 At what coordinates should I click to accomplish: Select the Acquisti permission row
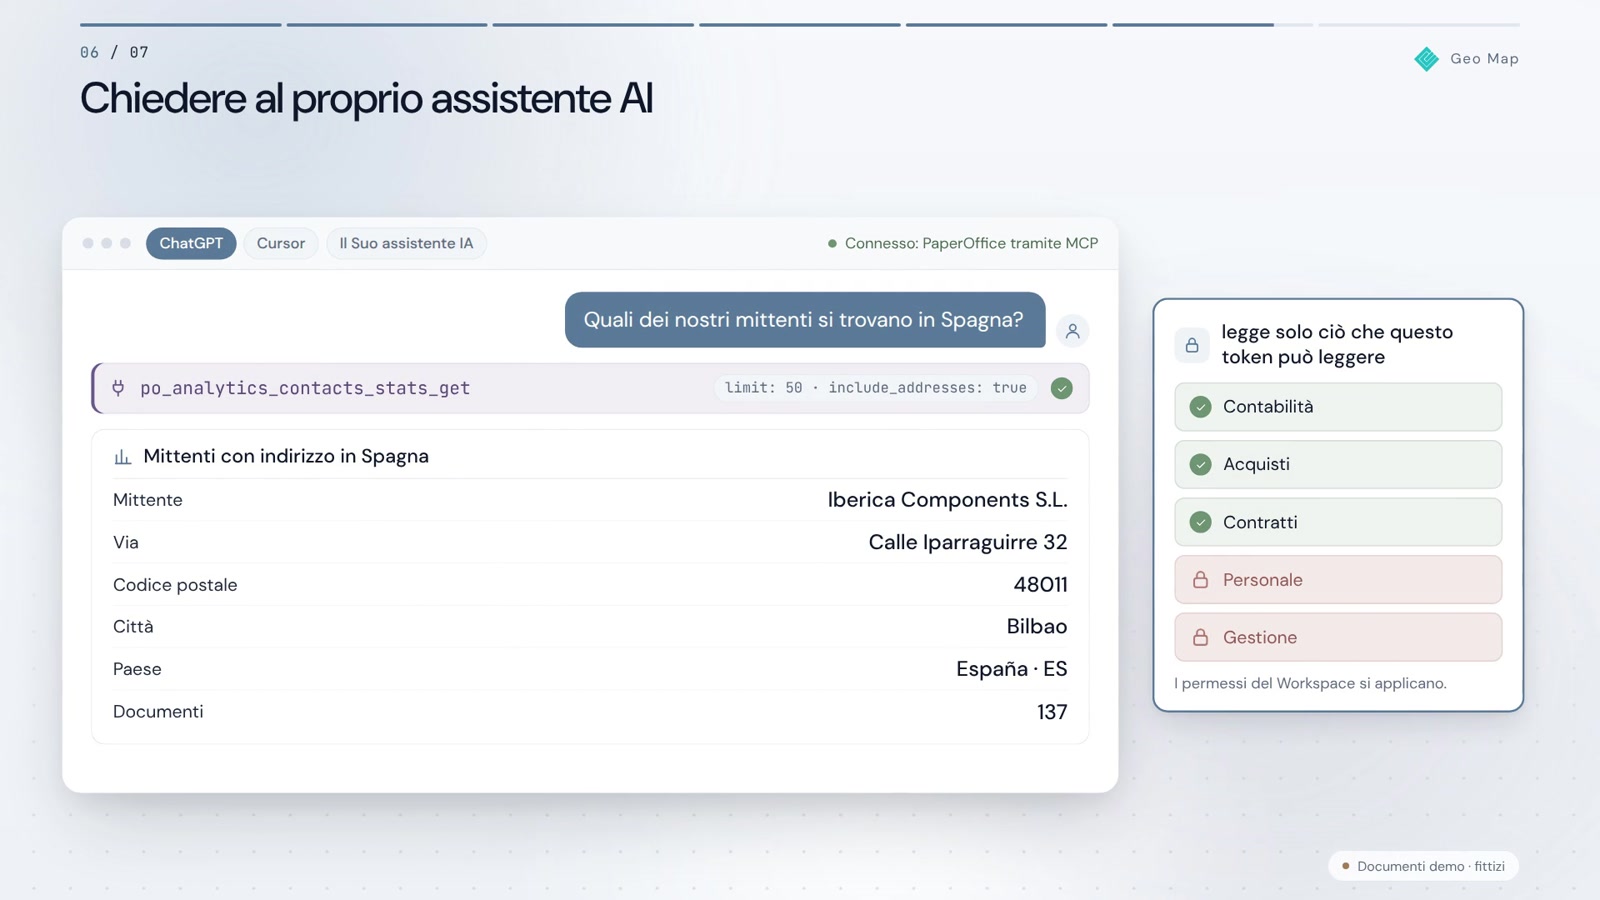pyautogui.click(x=1338, y=464)
